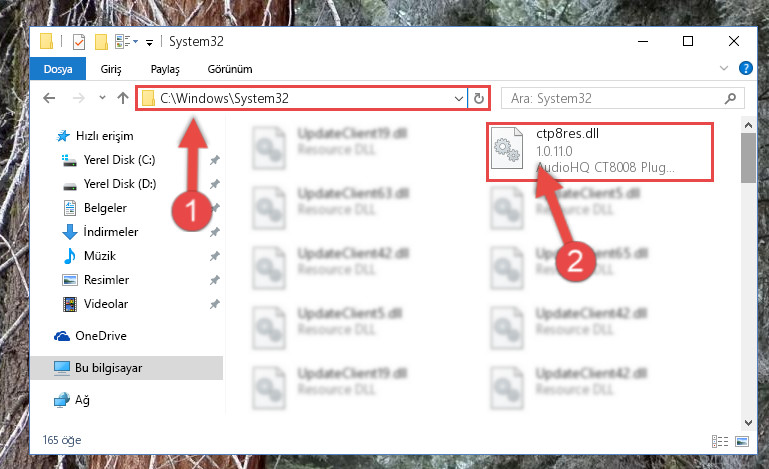769x469 pixels.
Task: Open the Dosya menu tab
Action: coord(58,69)
